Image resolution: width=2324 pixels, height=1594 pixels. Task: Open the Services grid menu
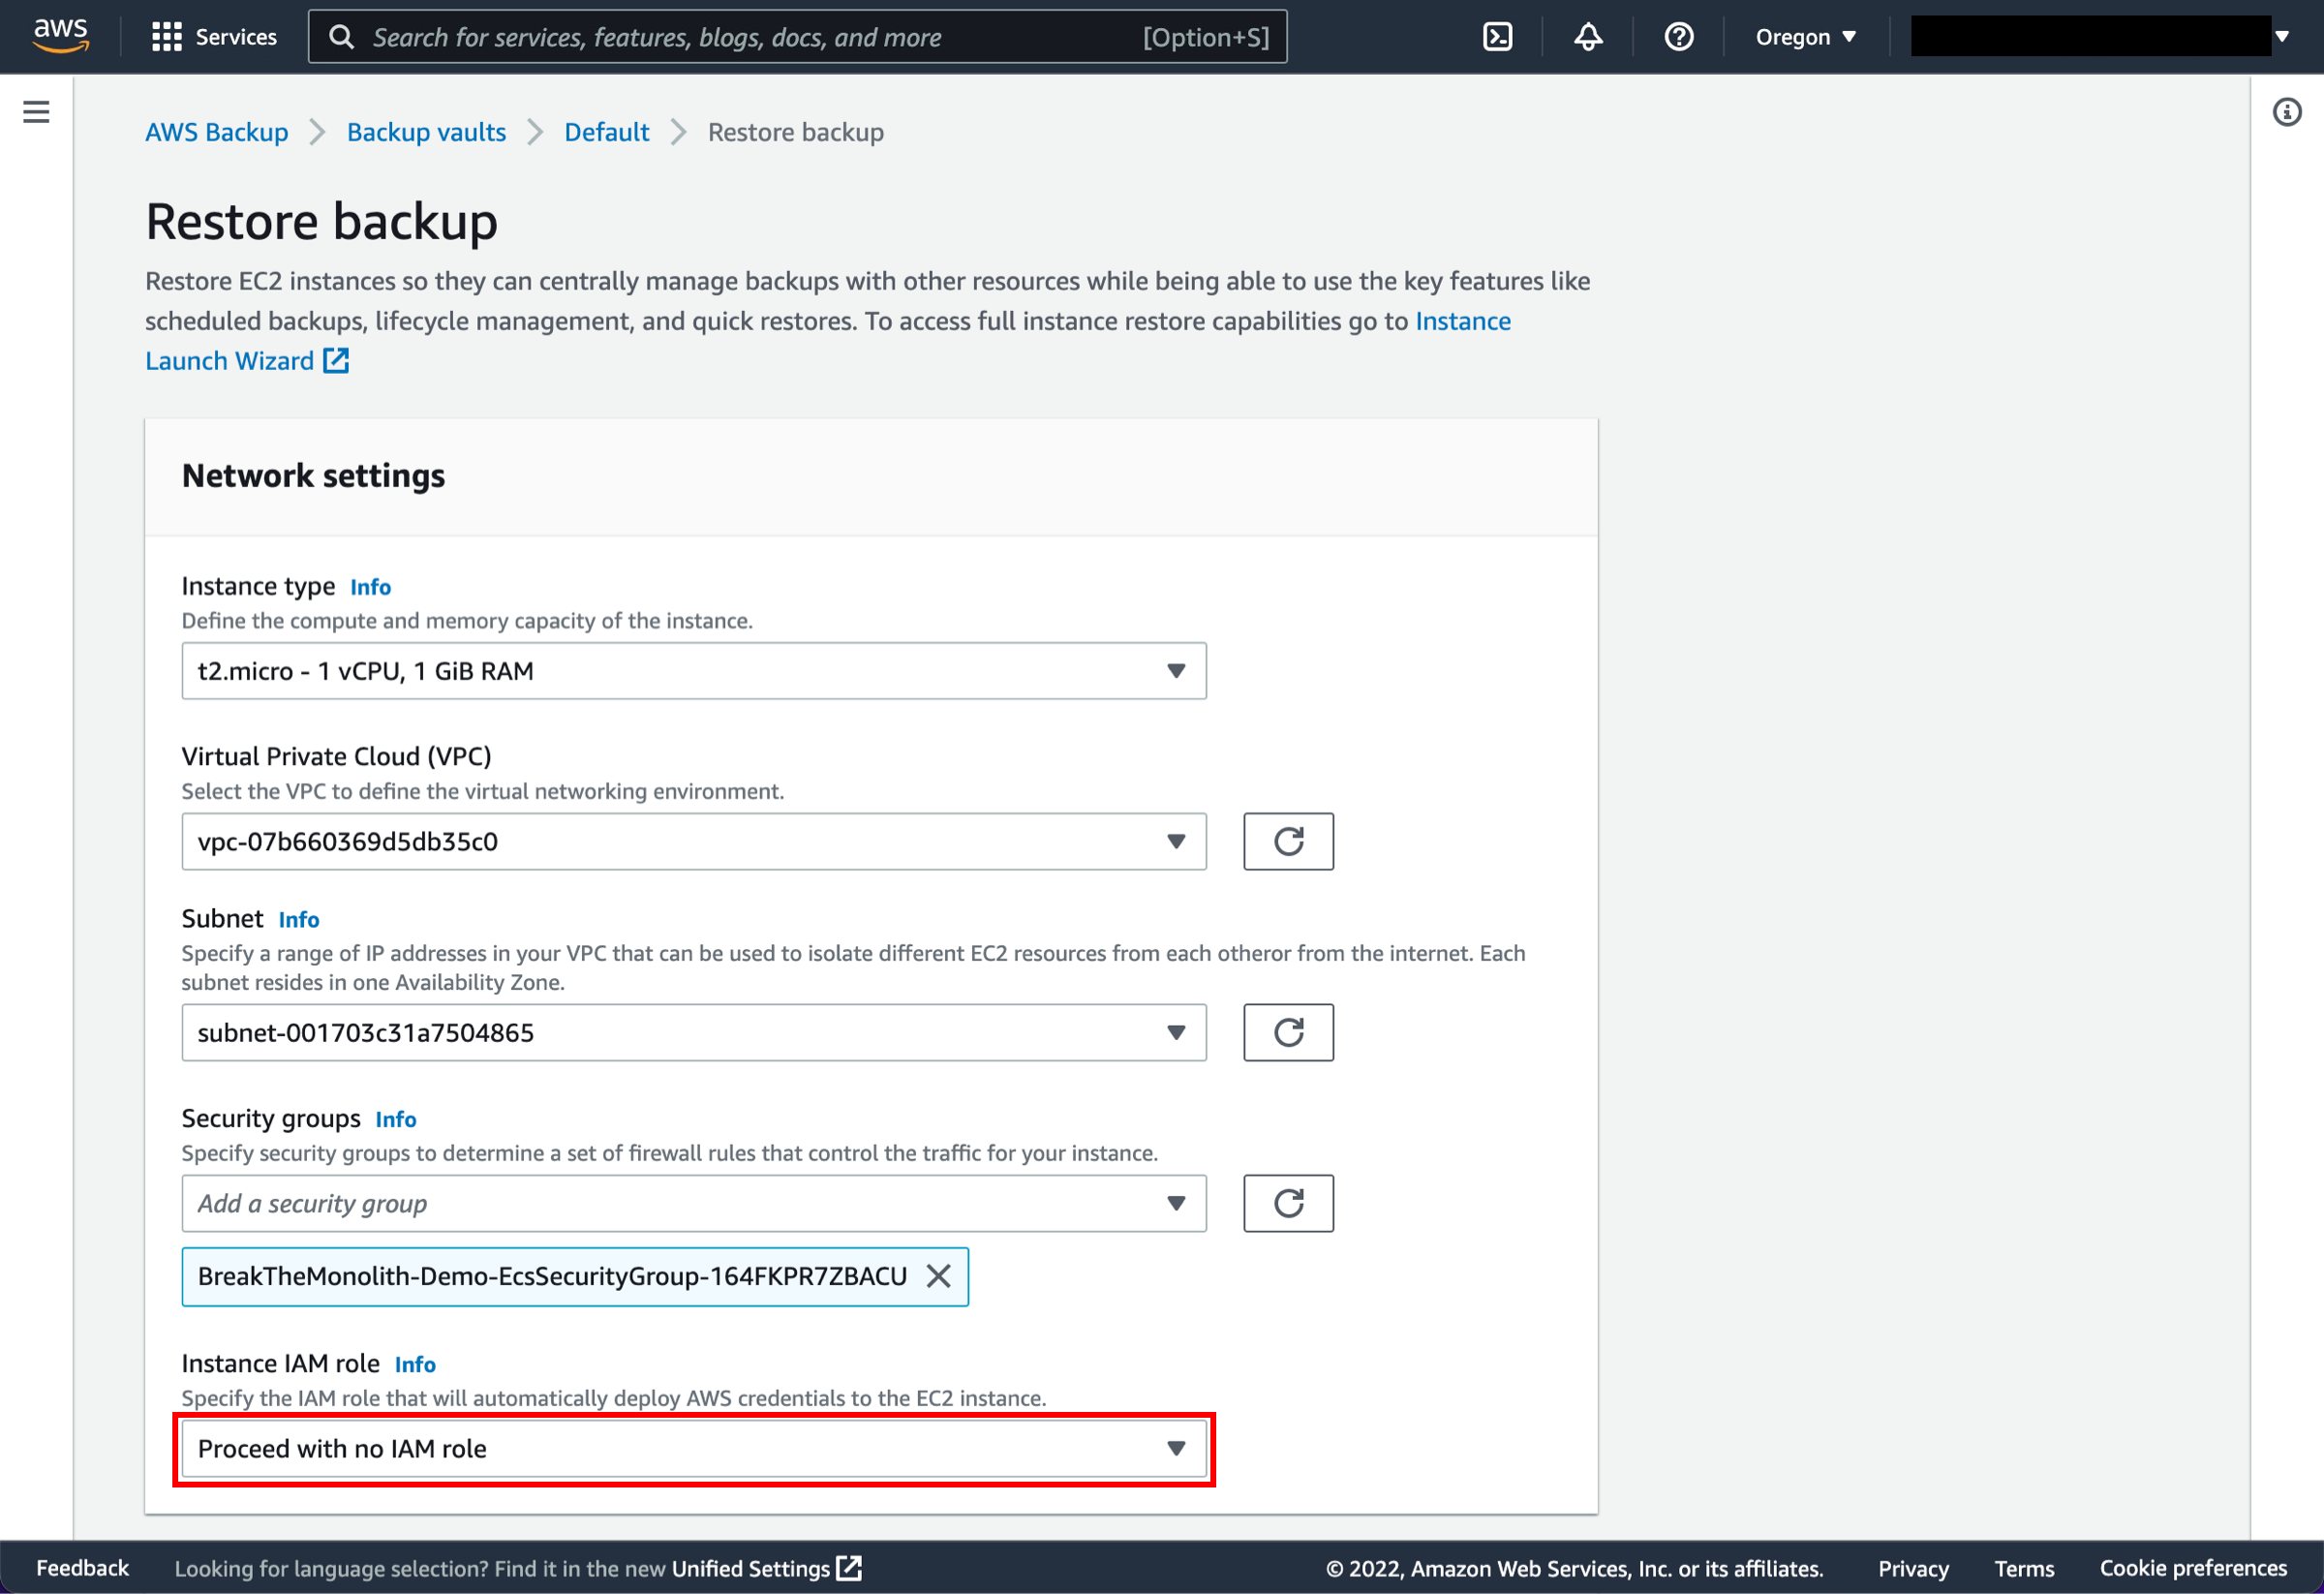214,37
